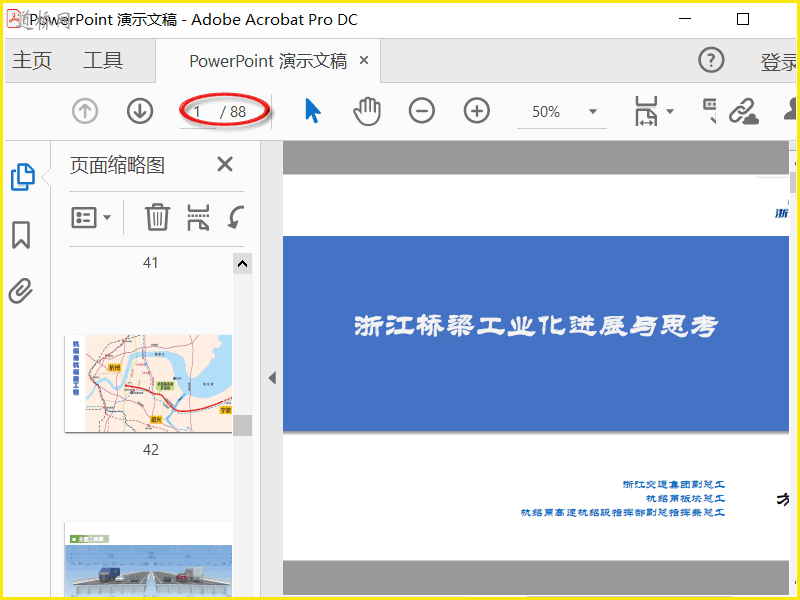The image size is (800, 600).
Task: Minimize the Acrobat window
Action: pos(685,19)
